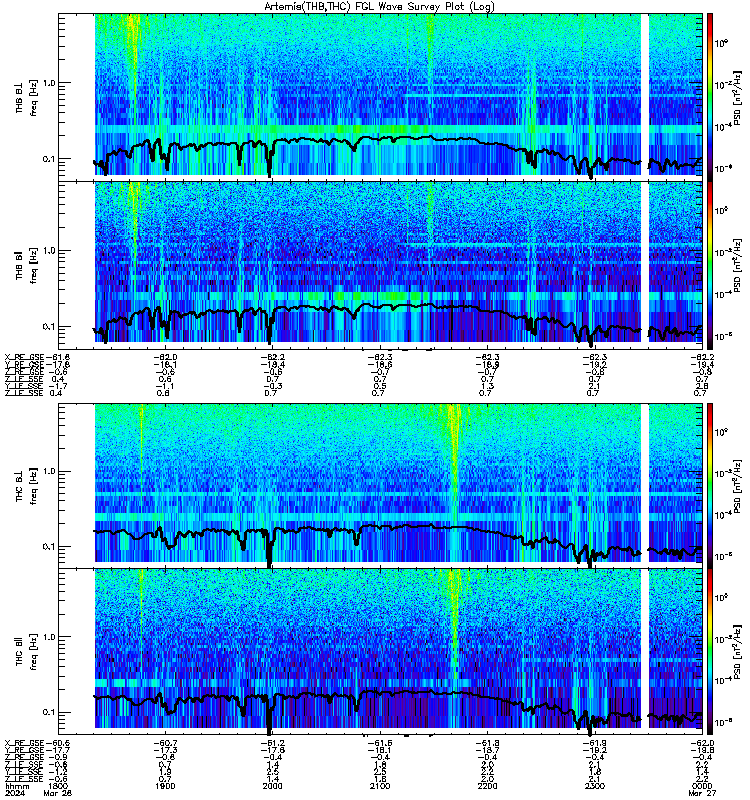
Task: Click the -61.6 X_RE_GSE value under THC panels
Action: [x=381, y=743]
